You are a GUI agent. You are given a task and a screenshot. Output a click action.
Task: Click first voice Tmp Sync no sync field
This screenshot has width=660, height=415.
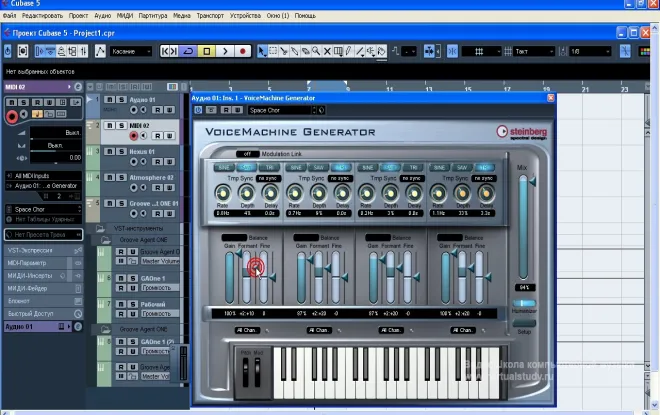coord(268,178)
